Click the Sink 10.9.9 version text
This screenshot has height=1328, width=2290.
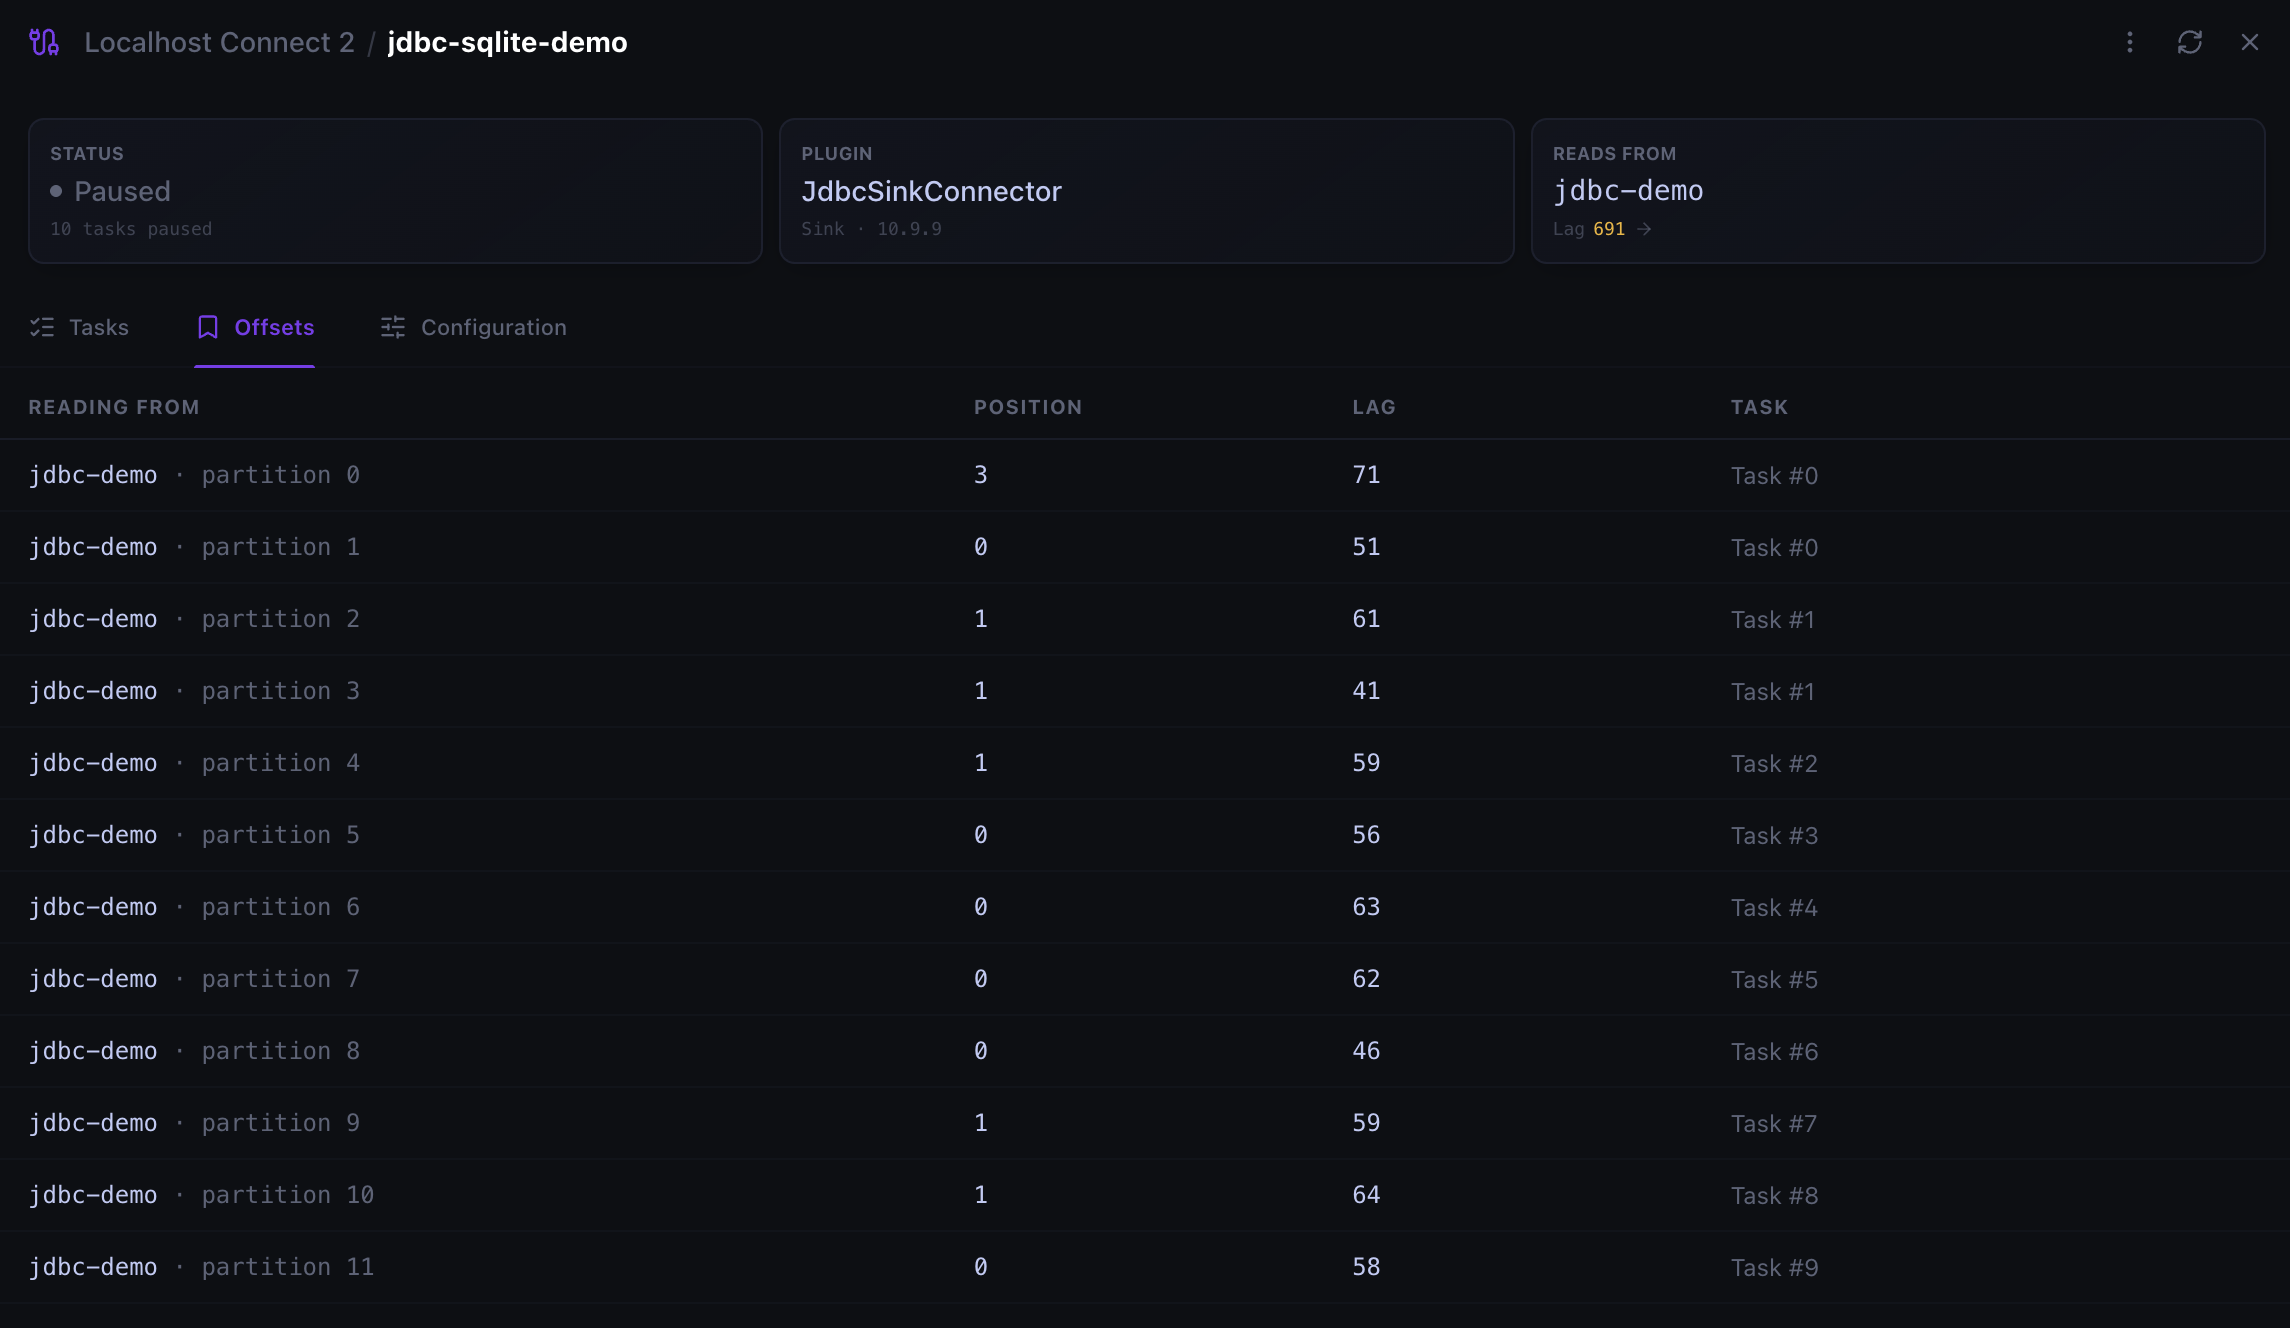click(x=871, y=229)
